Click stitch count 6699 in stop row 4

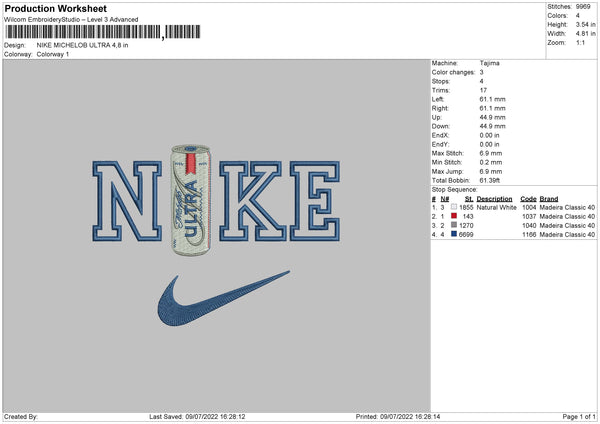point(466,235)
